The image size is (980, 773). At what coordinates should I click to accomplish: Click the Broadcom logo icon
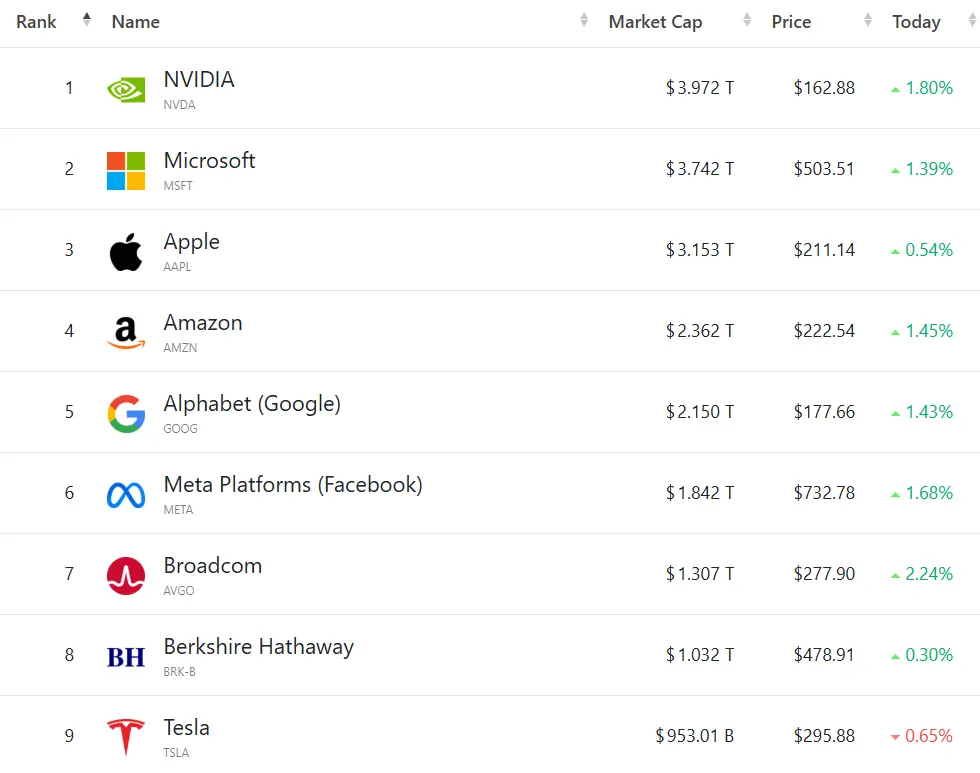pyautogui.click(x=126, y=575)
